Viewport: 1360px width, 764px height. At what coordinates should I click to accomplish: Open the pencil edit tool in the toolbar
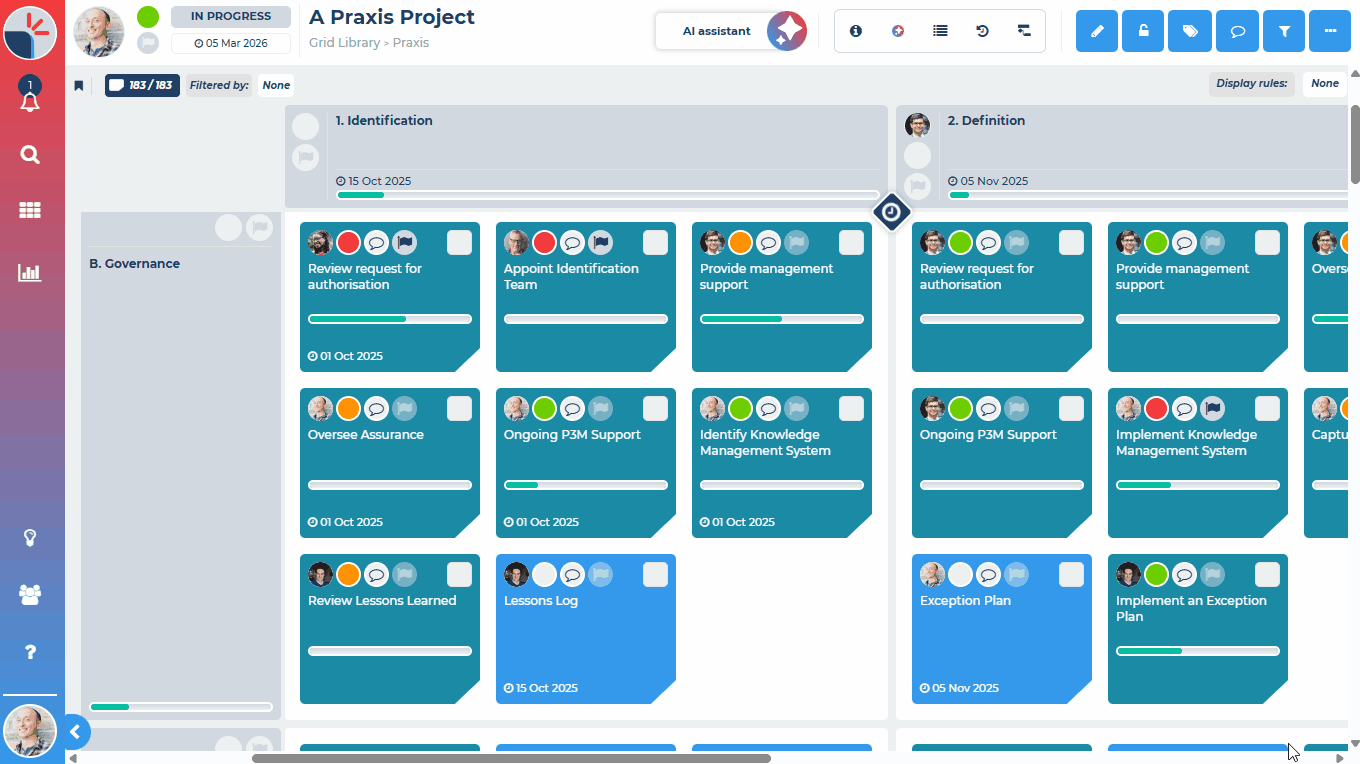pyautogui.click(x=1096, y=31)
